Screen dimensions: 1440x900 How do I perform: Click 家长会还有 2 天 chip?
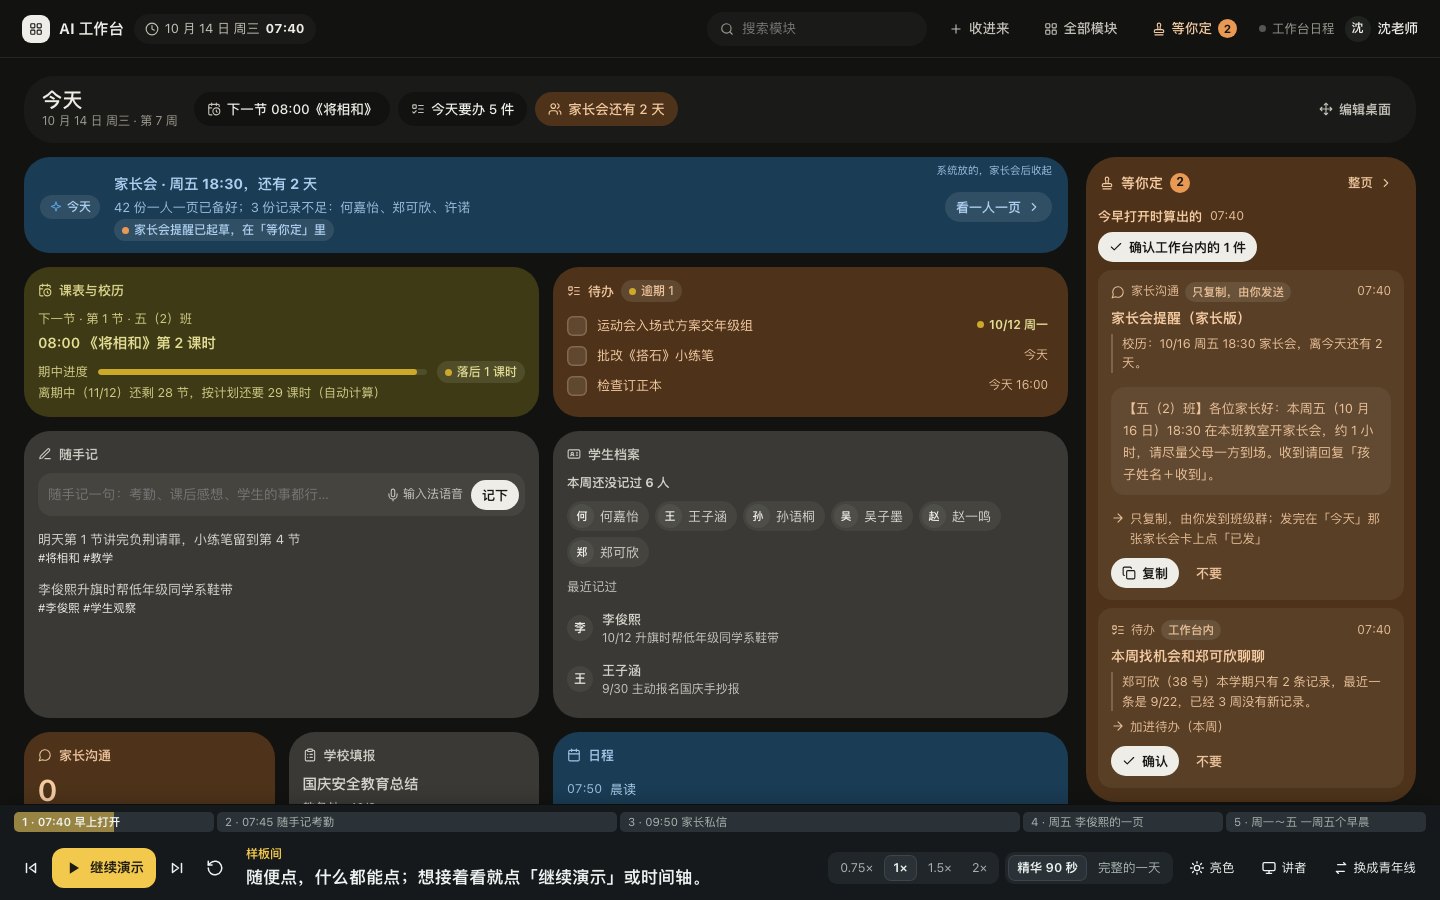click(606, 109)
